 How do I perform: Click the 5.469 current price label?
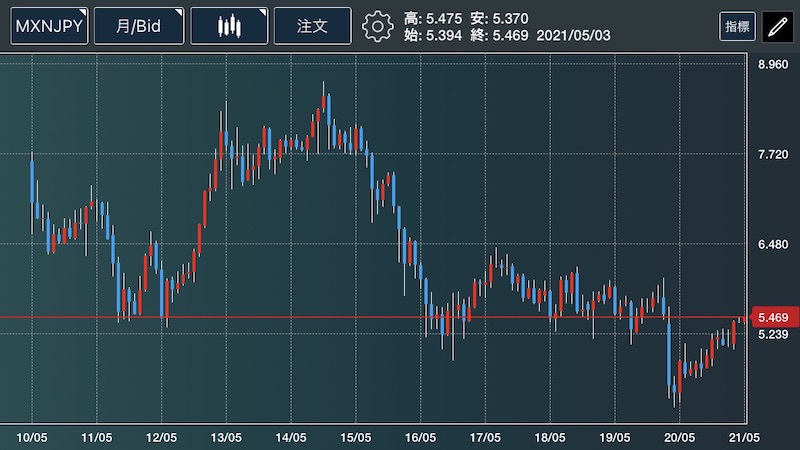772,317
